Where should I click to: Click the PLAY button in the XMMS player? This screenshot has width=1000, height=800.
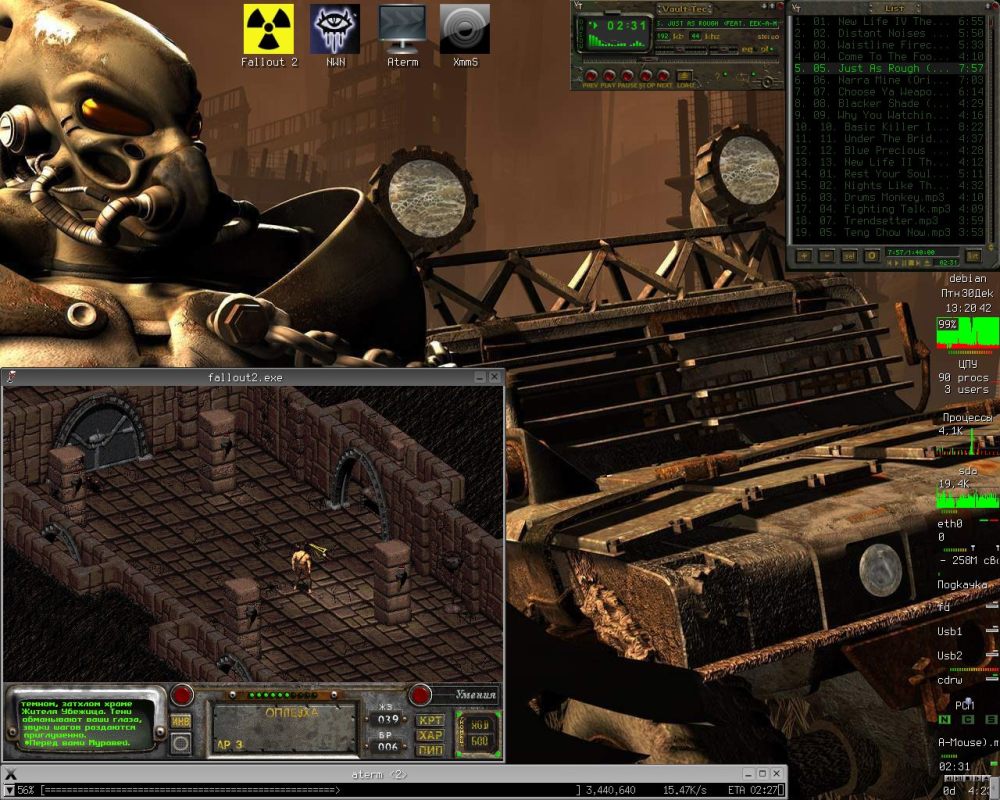[x=609, y=75]
